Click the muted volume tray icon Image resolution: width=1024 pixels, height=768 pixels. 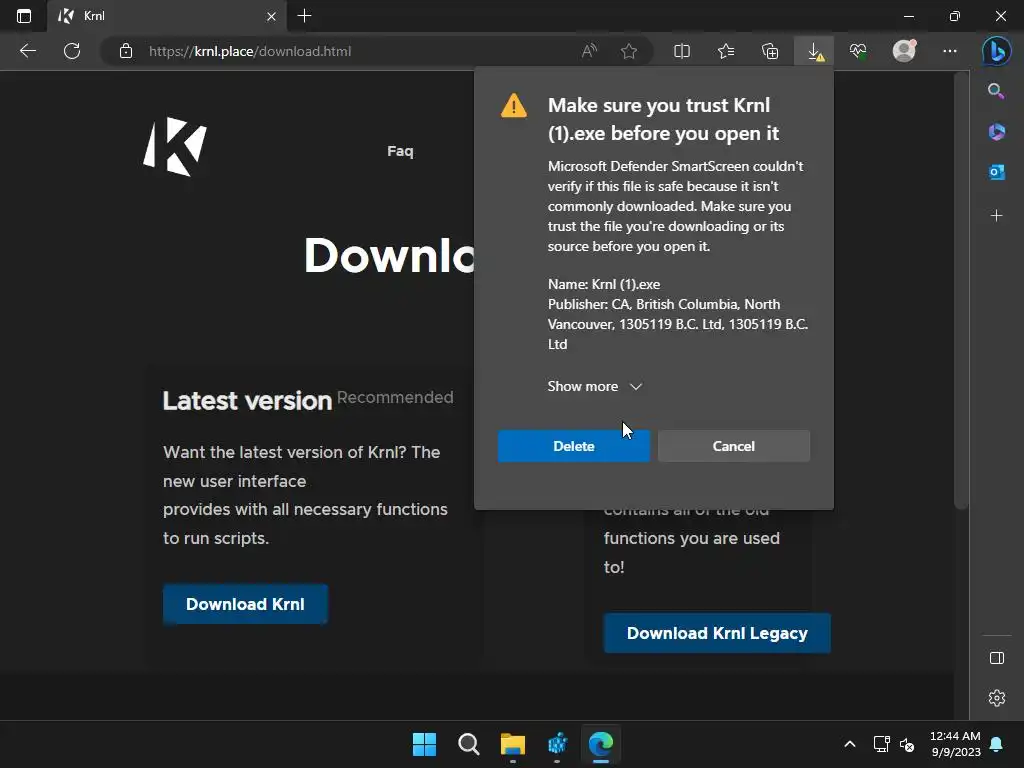click(x=907, y=744)
